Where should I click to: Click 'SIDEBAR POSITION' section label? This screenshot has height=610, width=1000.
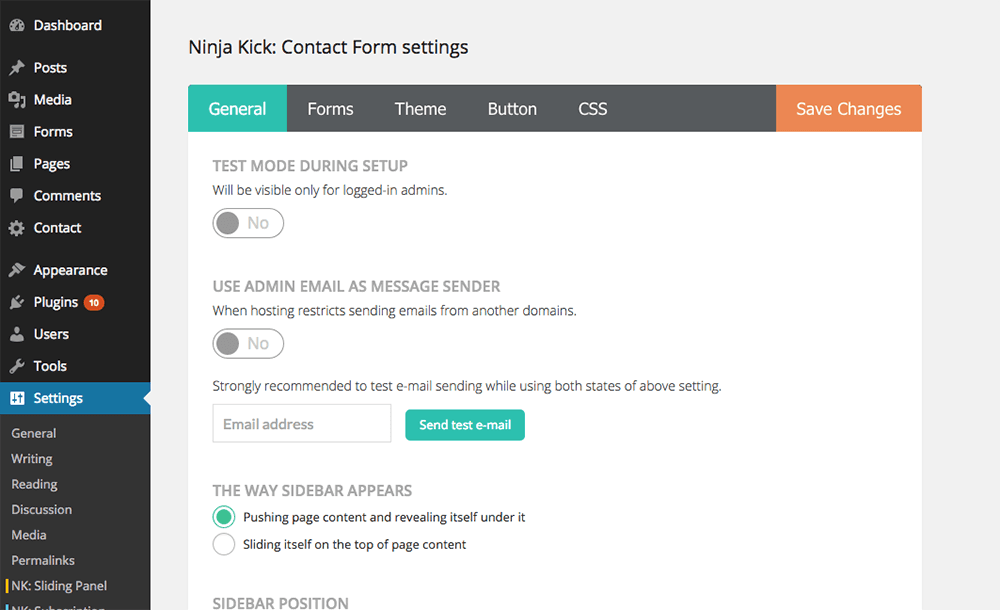(281, 603)
